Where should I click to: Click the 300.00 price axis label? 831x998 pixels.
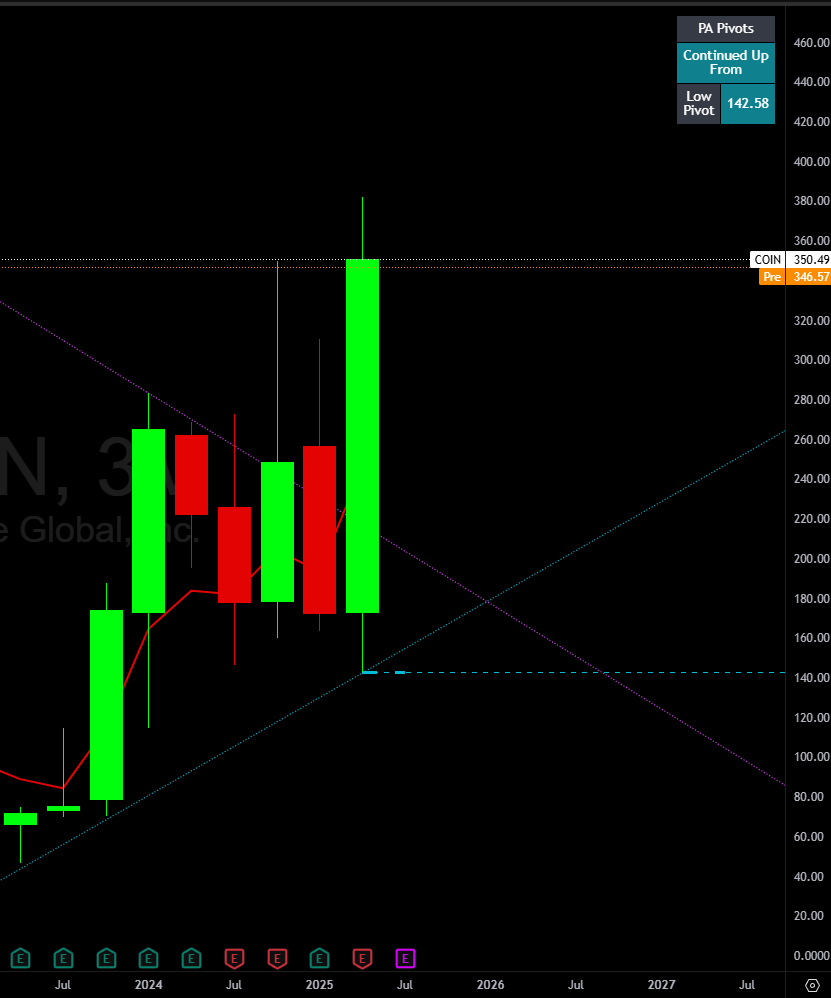click(811, 360)
